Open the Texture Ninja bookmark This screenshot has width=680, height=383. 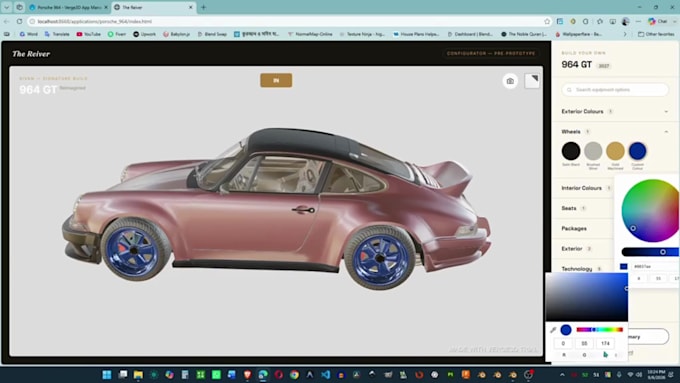click(362, 34)
